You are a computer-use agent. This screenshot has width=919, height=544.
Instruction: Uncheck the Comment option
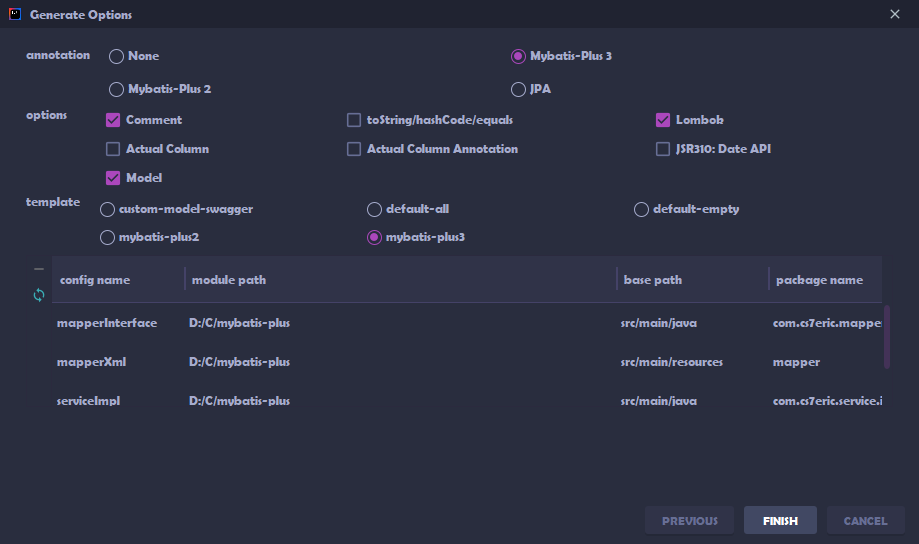click(113, 120)
